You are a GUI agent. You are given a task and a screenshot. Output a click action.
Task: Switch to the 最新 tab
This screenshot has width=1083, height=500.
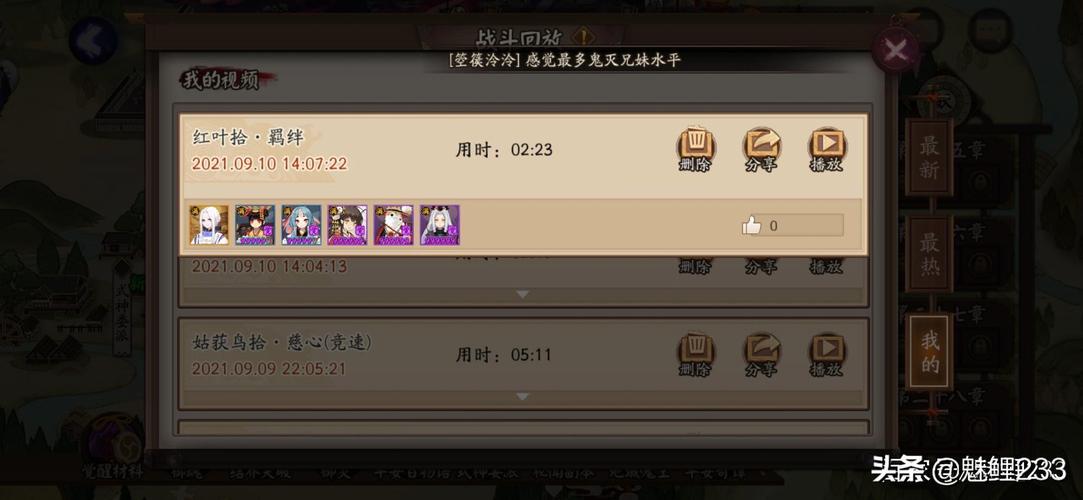pyautogui.click(x=929, y=157)
